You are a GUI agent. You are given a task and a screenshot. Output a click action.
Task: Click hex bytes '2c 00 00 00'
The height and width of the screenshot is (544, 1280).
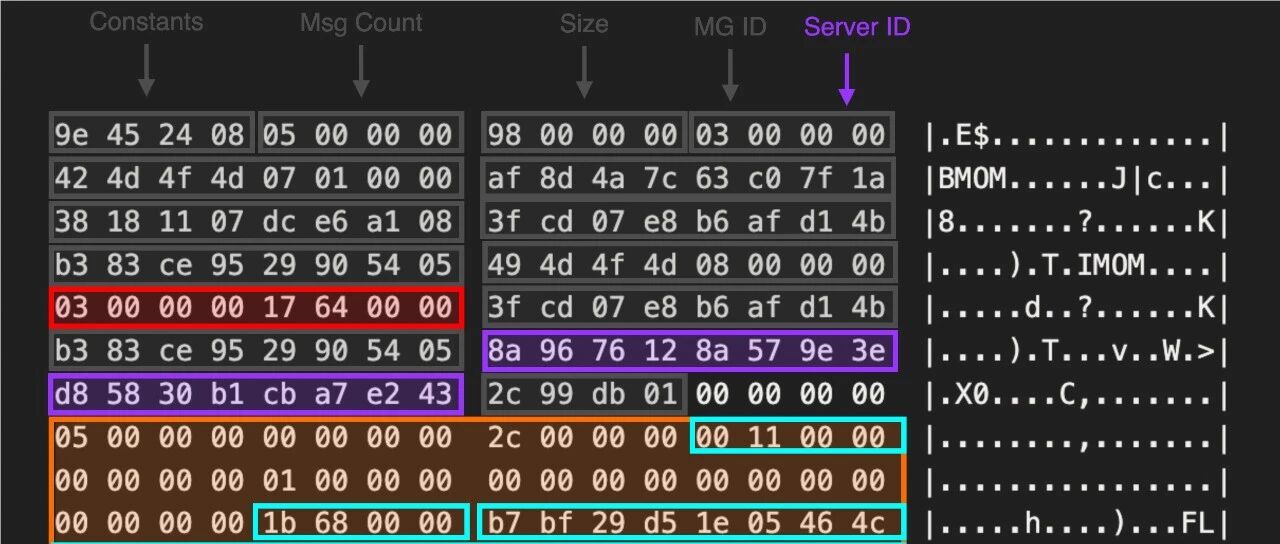coord(583,437)
